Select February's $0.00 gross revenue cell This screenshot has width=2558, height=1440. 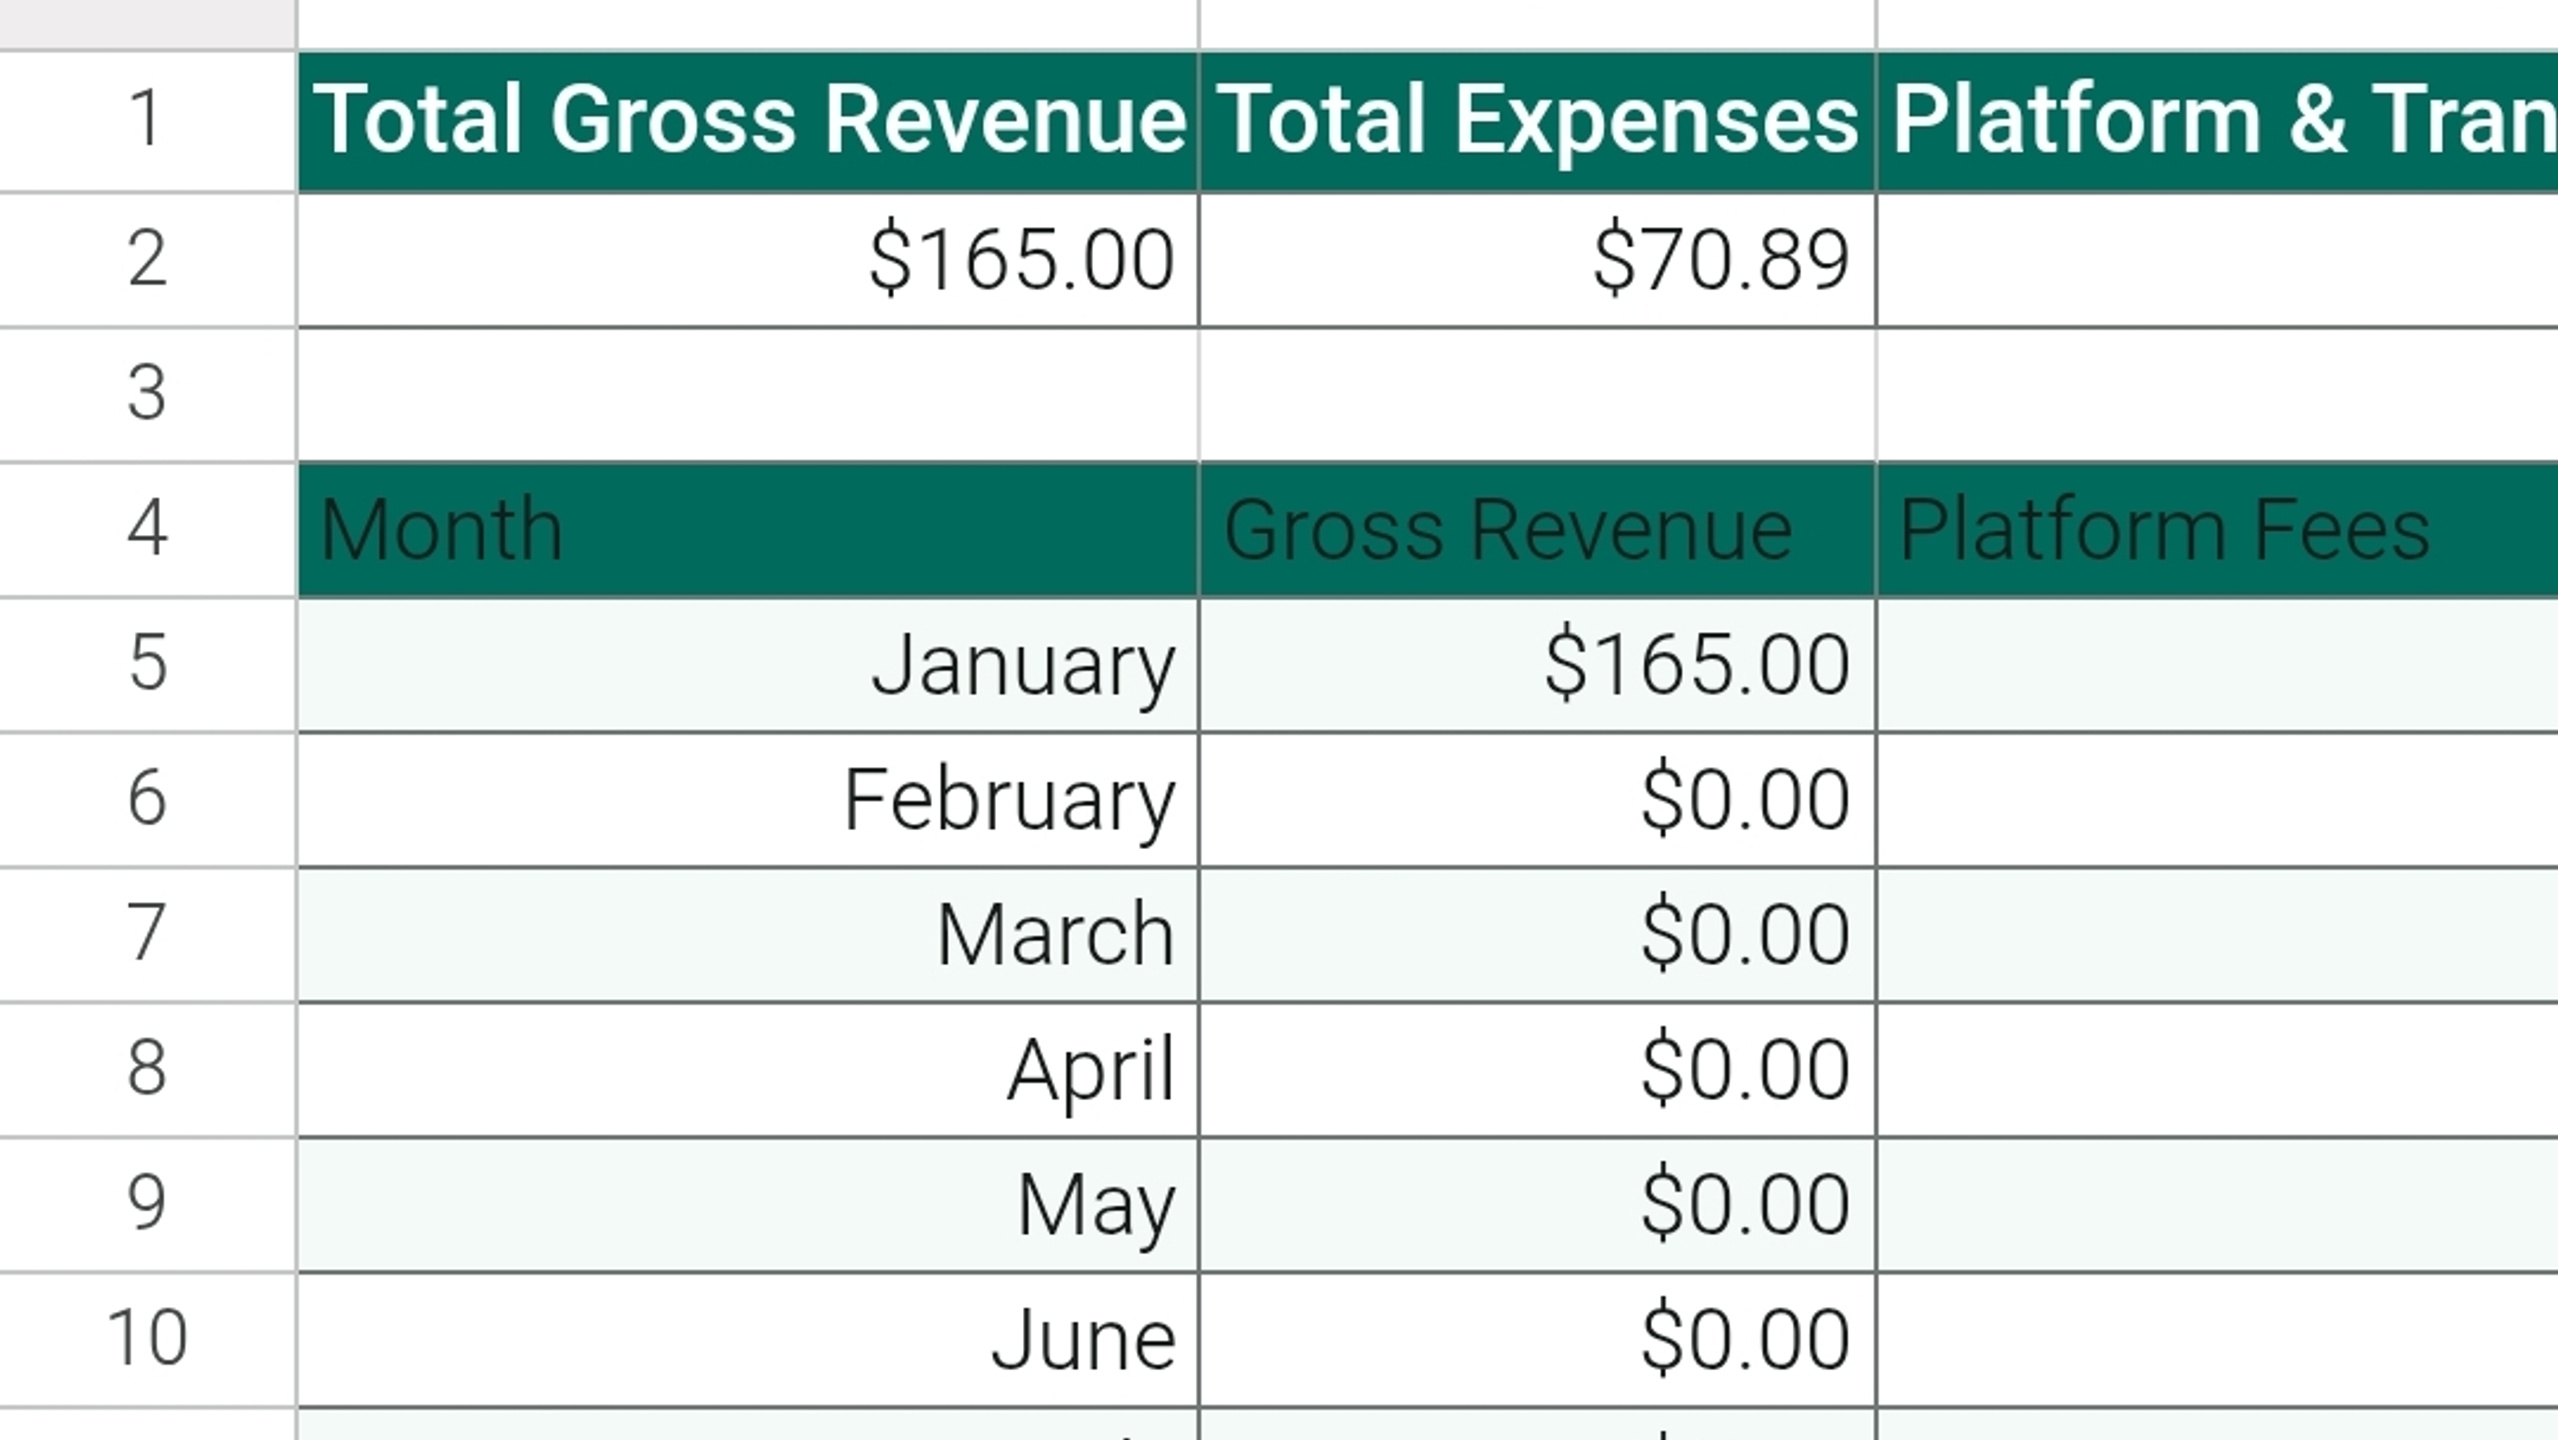(x=1537, y=800)
